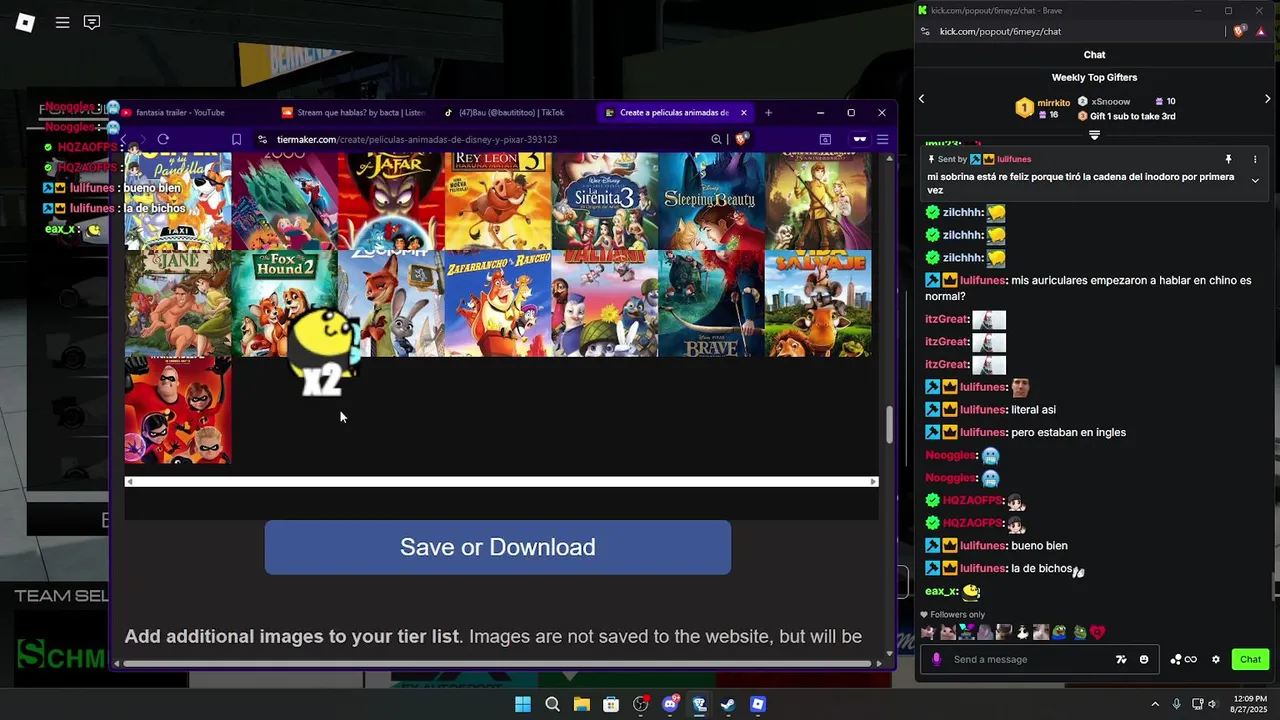Open xSnooow gifter profile
This screenshot has width=1280, height=720.
1111,102
